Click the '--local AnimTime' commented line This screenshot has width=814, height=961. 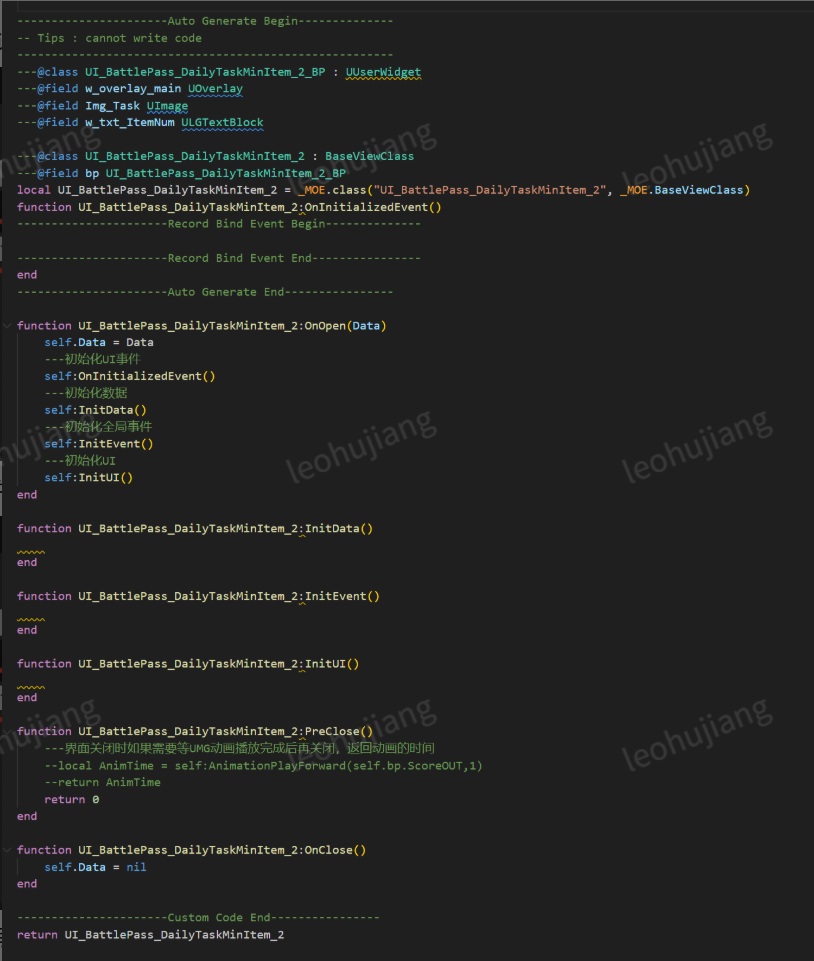coord(263,765)
